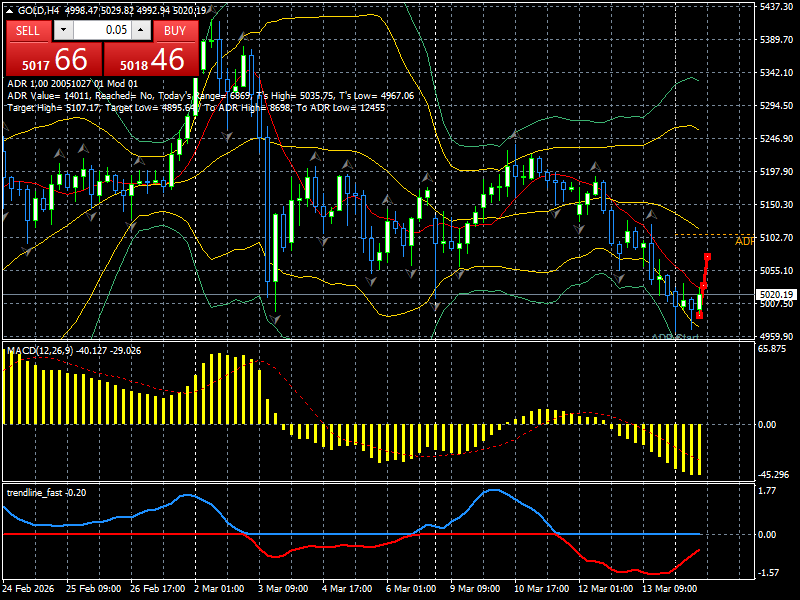The width and height of the screenshot is (800, 600).
Task: Click the 5055.10 price scale label
Action: [x=776, y=270]
